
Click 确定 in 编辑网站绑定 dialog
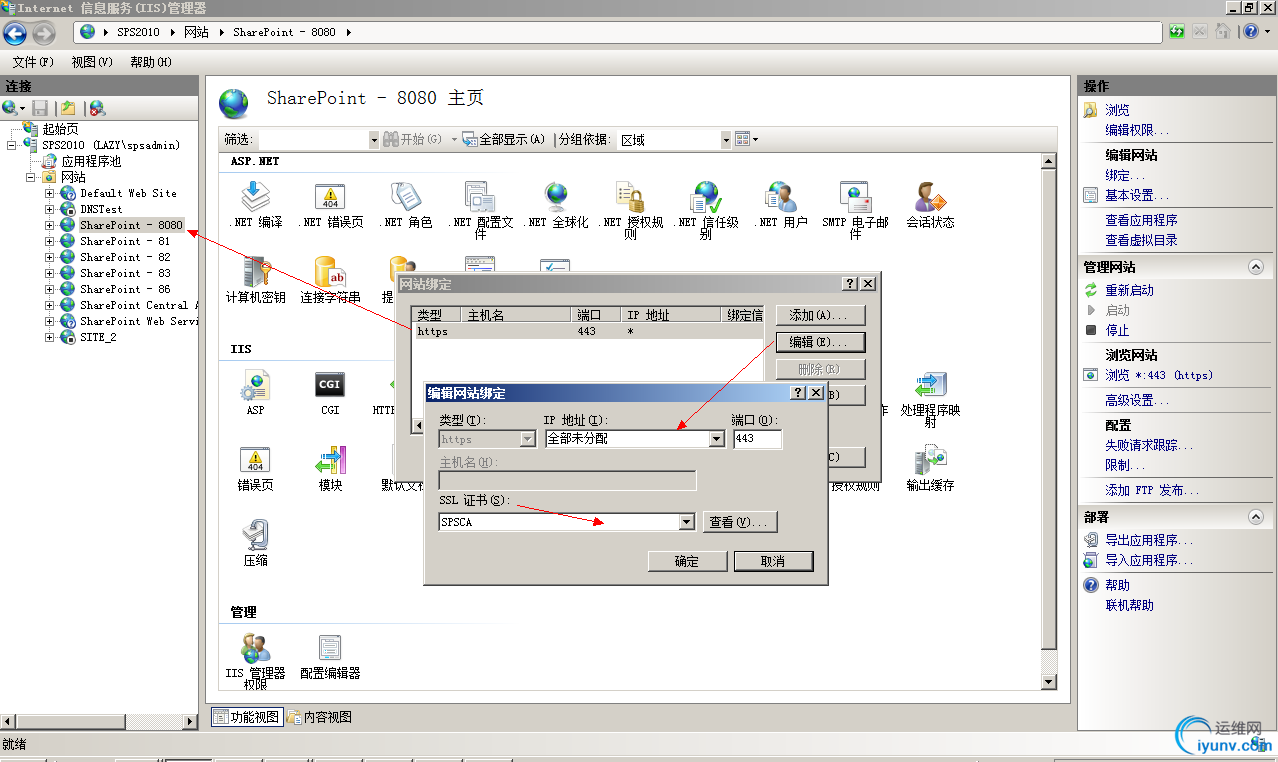coord(687,561)
